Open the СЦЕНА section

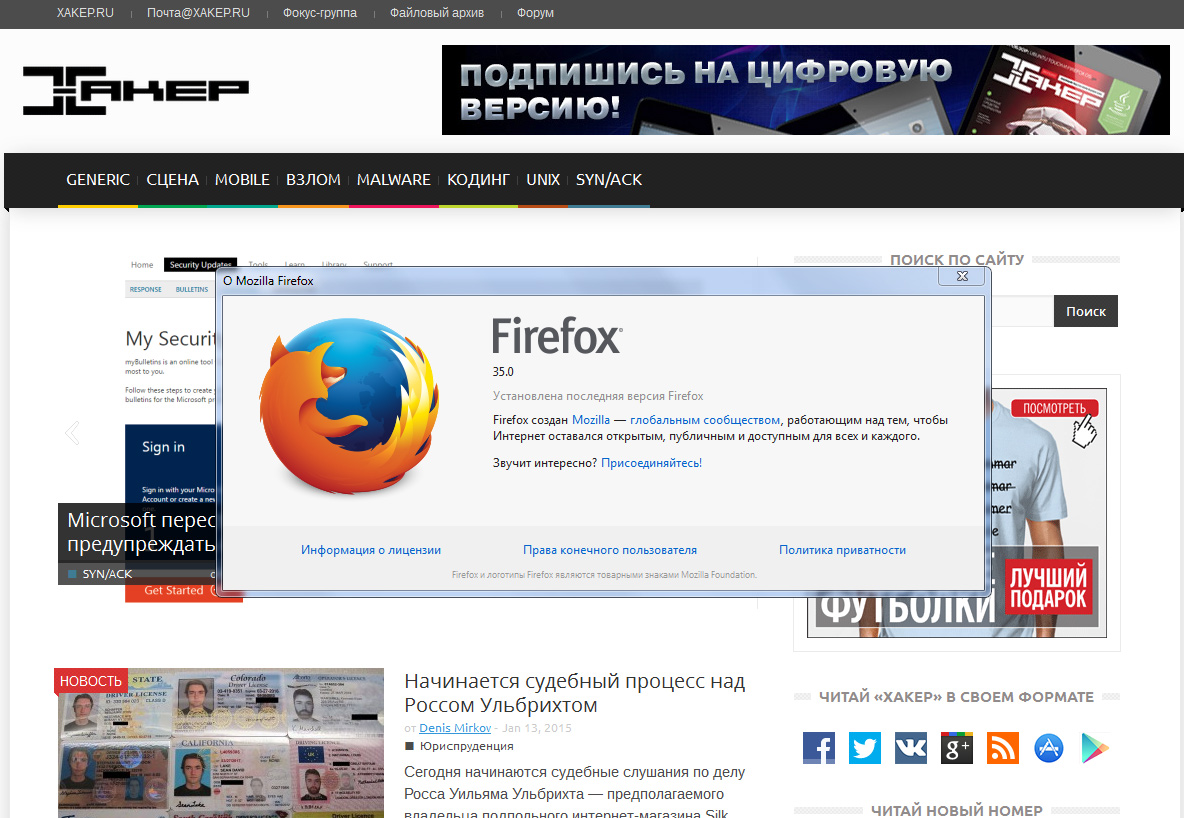coord(172,180)
